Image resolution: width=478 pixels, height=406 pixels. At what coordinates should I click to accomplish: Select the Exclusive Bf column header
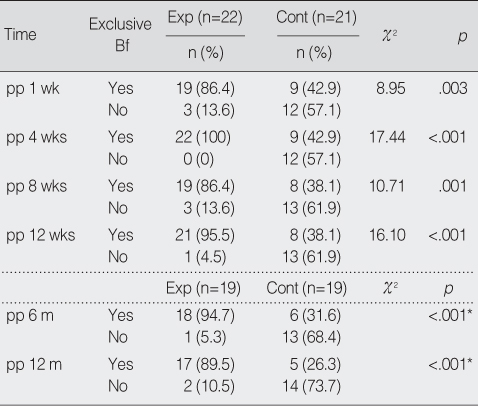click(120, 35)
